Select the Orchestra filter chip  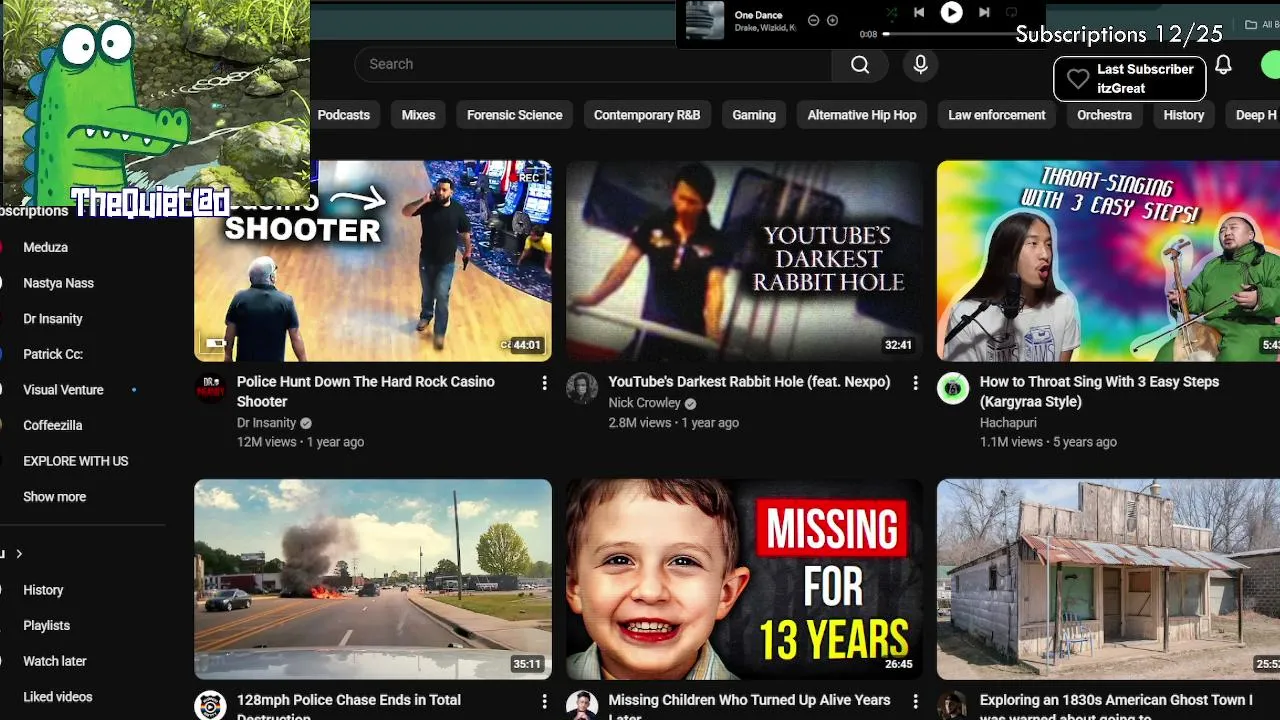pyautogui.click(x=1104, y=115)
